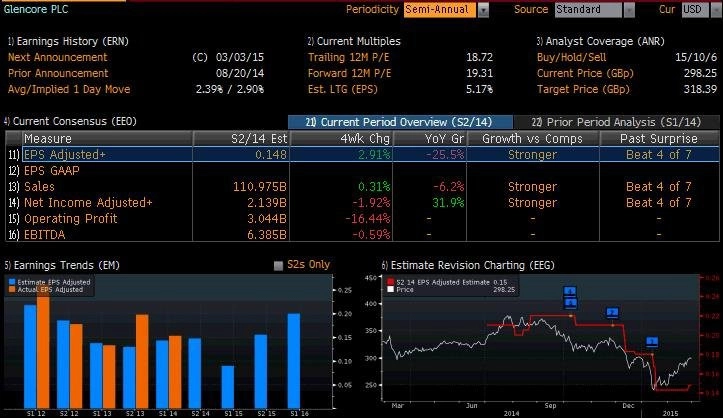Open Earnings History (ERN) section
Image resolution: width=723 pixels, height=418 pixels.
coord(68,41)
